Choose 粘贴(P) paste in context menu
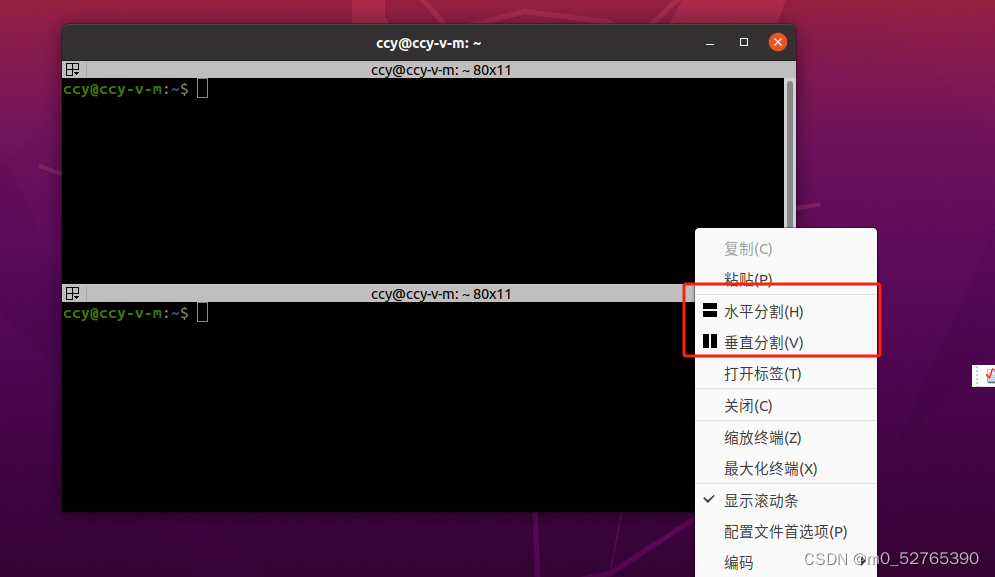Screen dimensions: 995x577 coord(786,279)
